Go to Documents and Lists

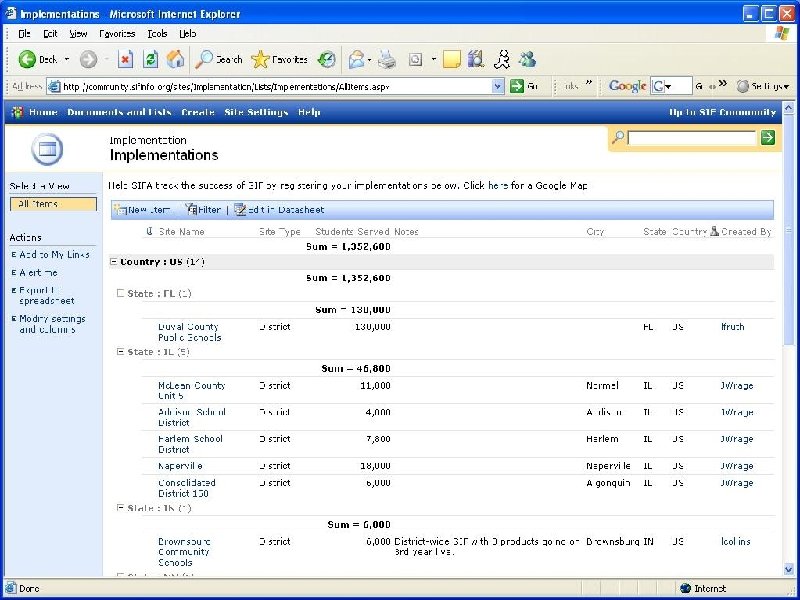pos(119,112)
